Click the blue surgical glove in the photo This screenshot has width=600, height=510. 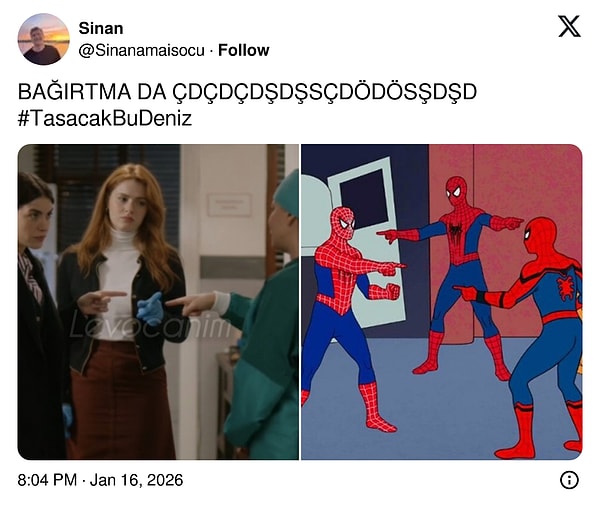tap(151, 308)
